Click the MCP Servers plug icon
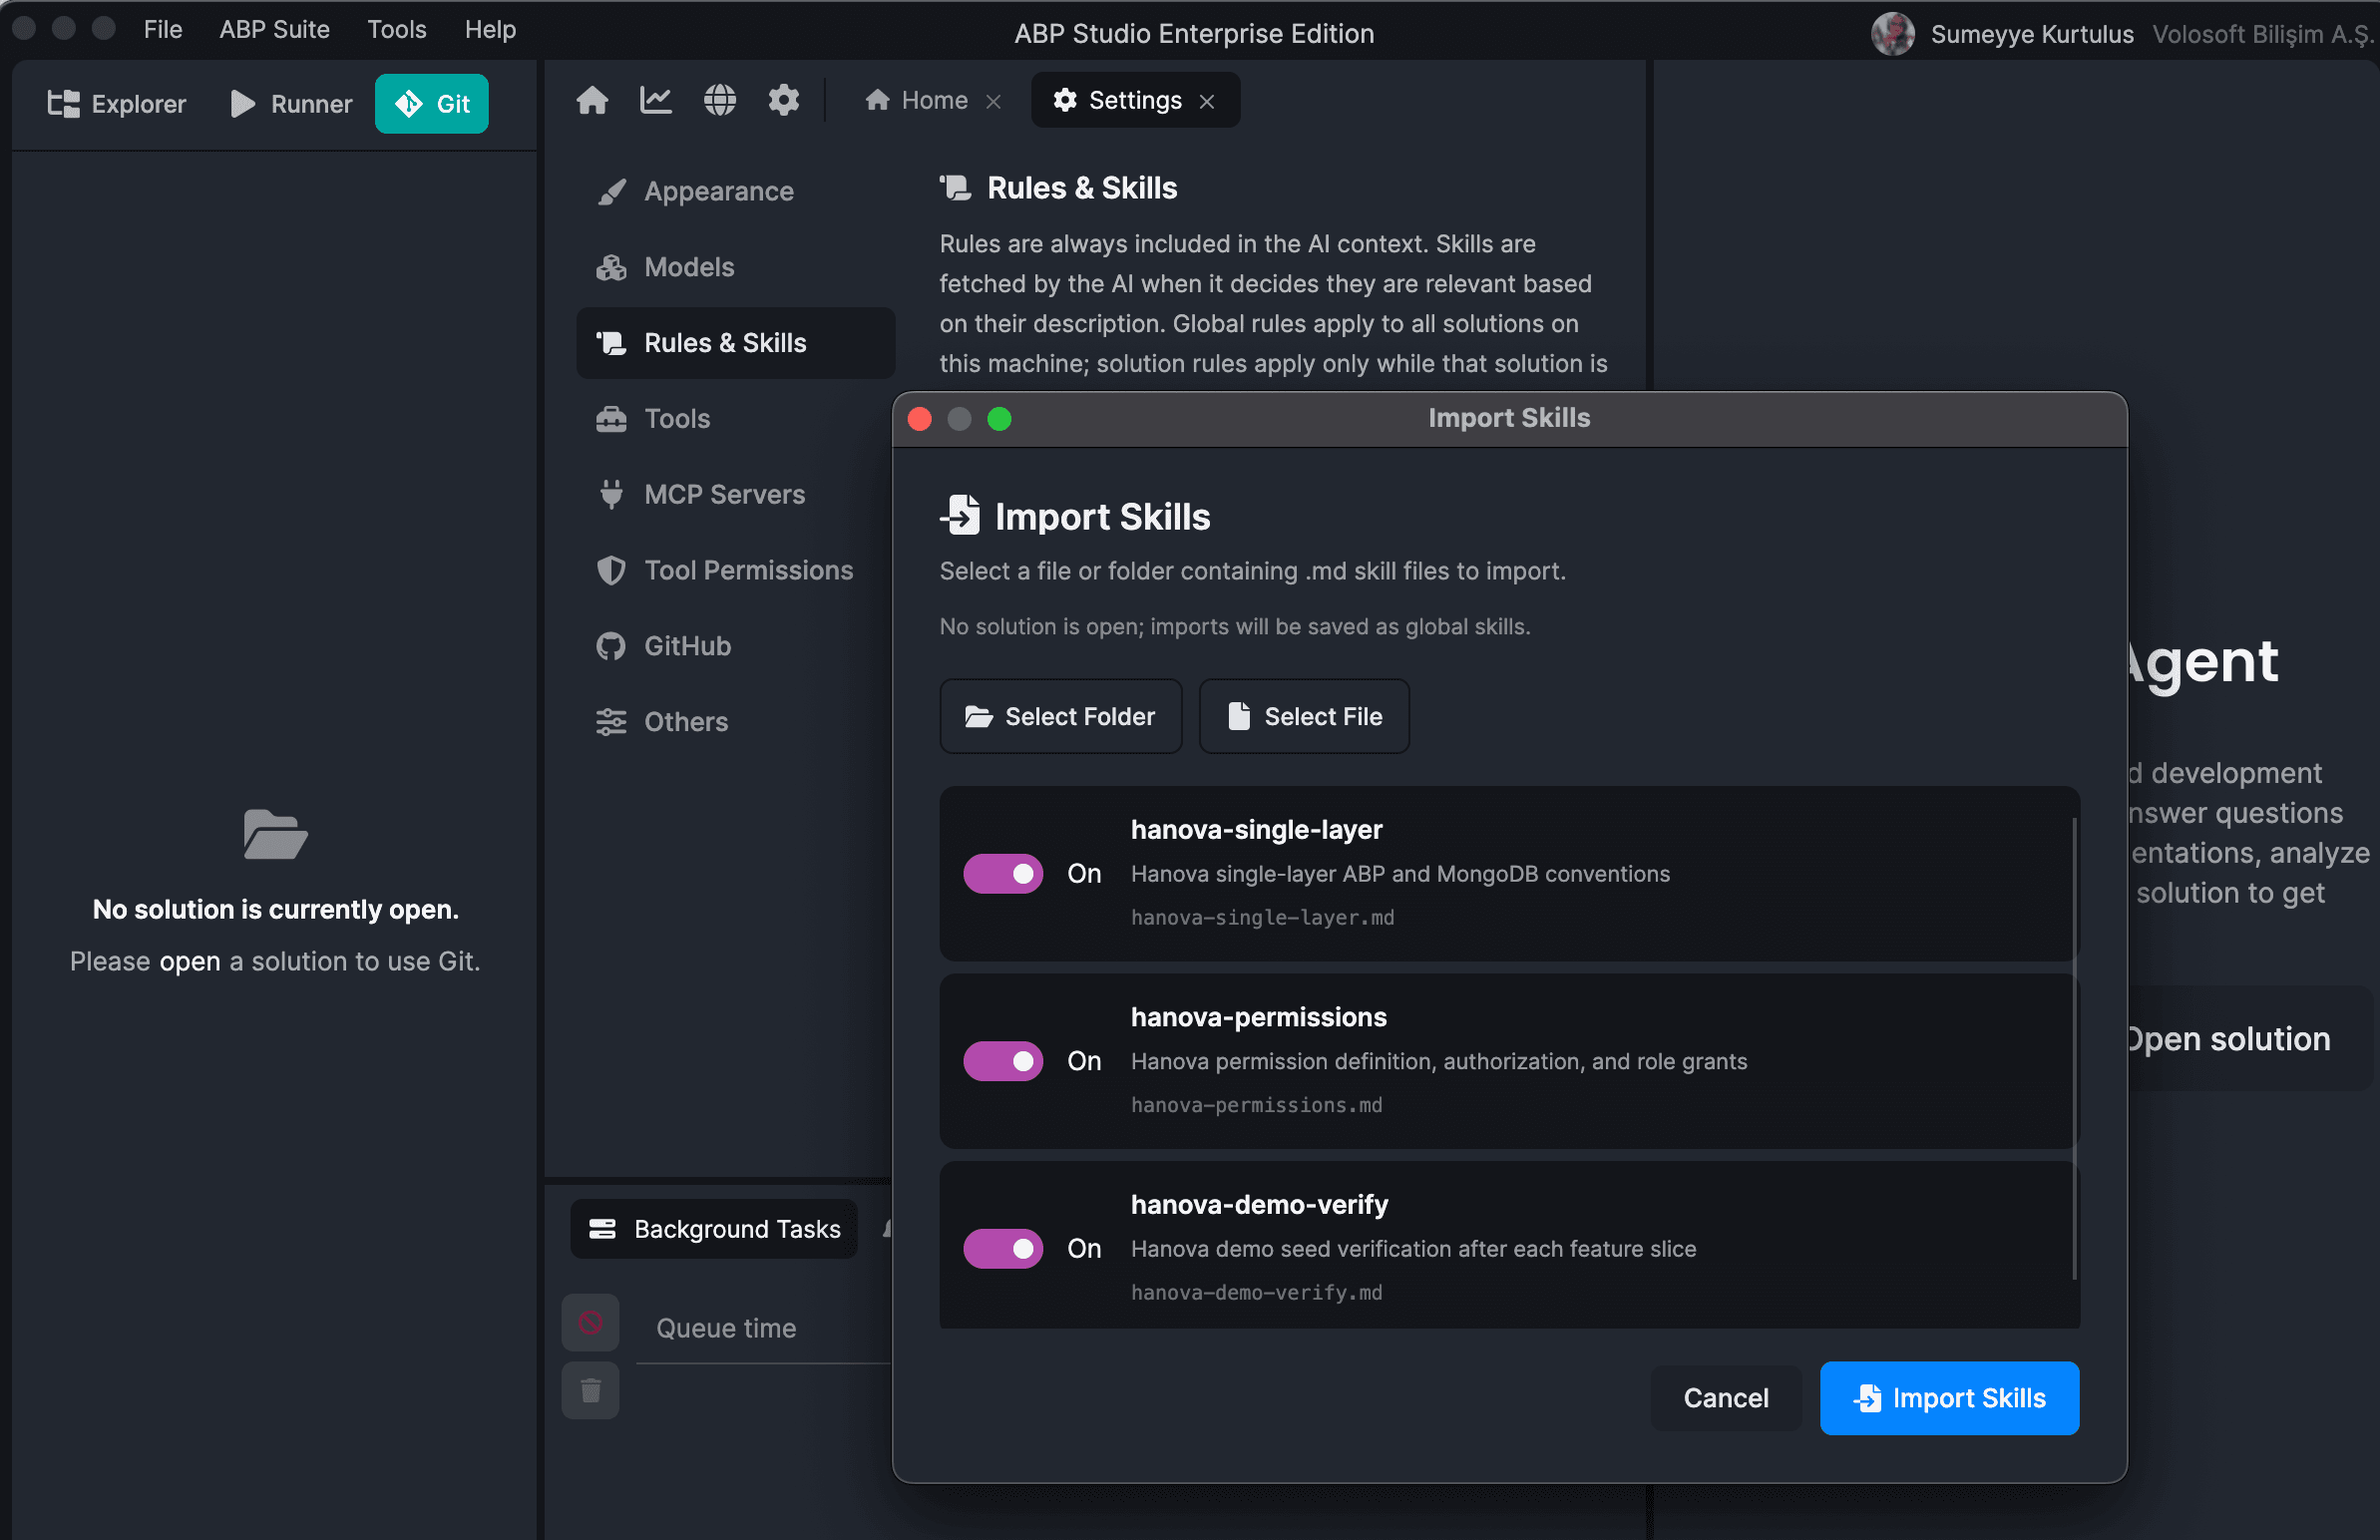This screenshot has width=2380, height=1540. coord(611,495)
